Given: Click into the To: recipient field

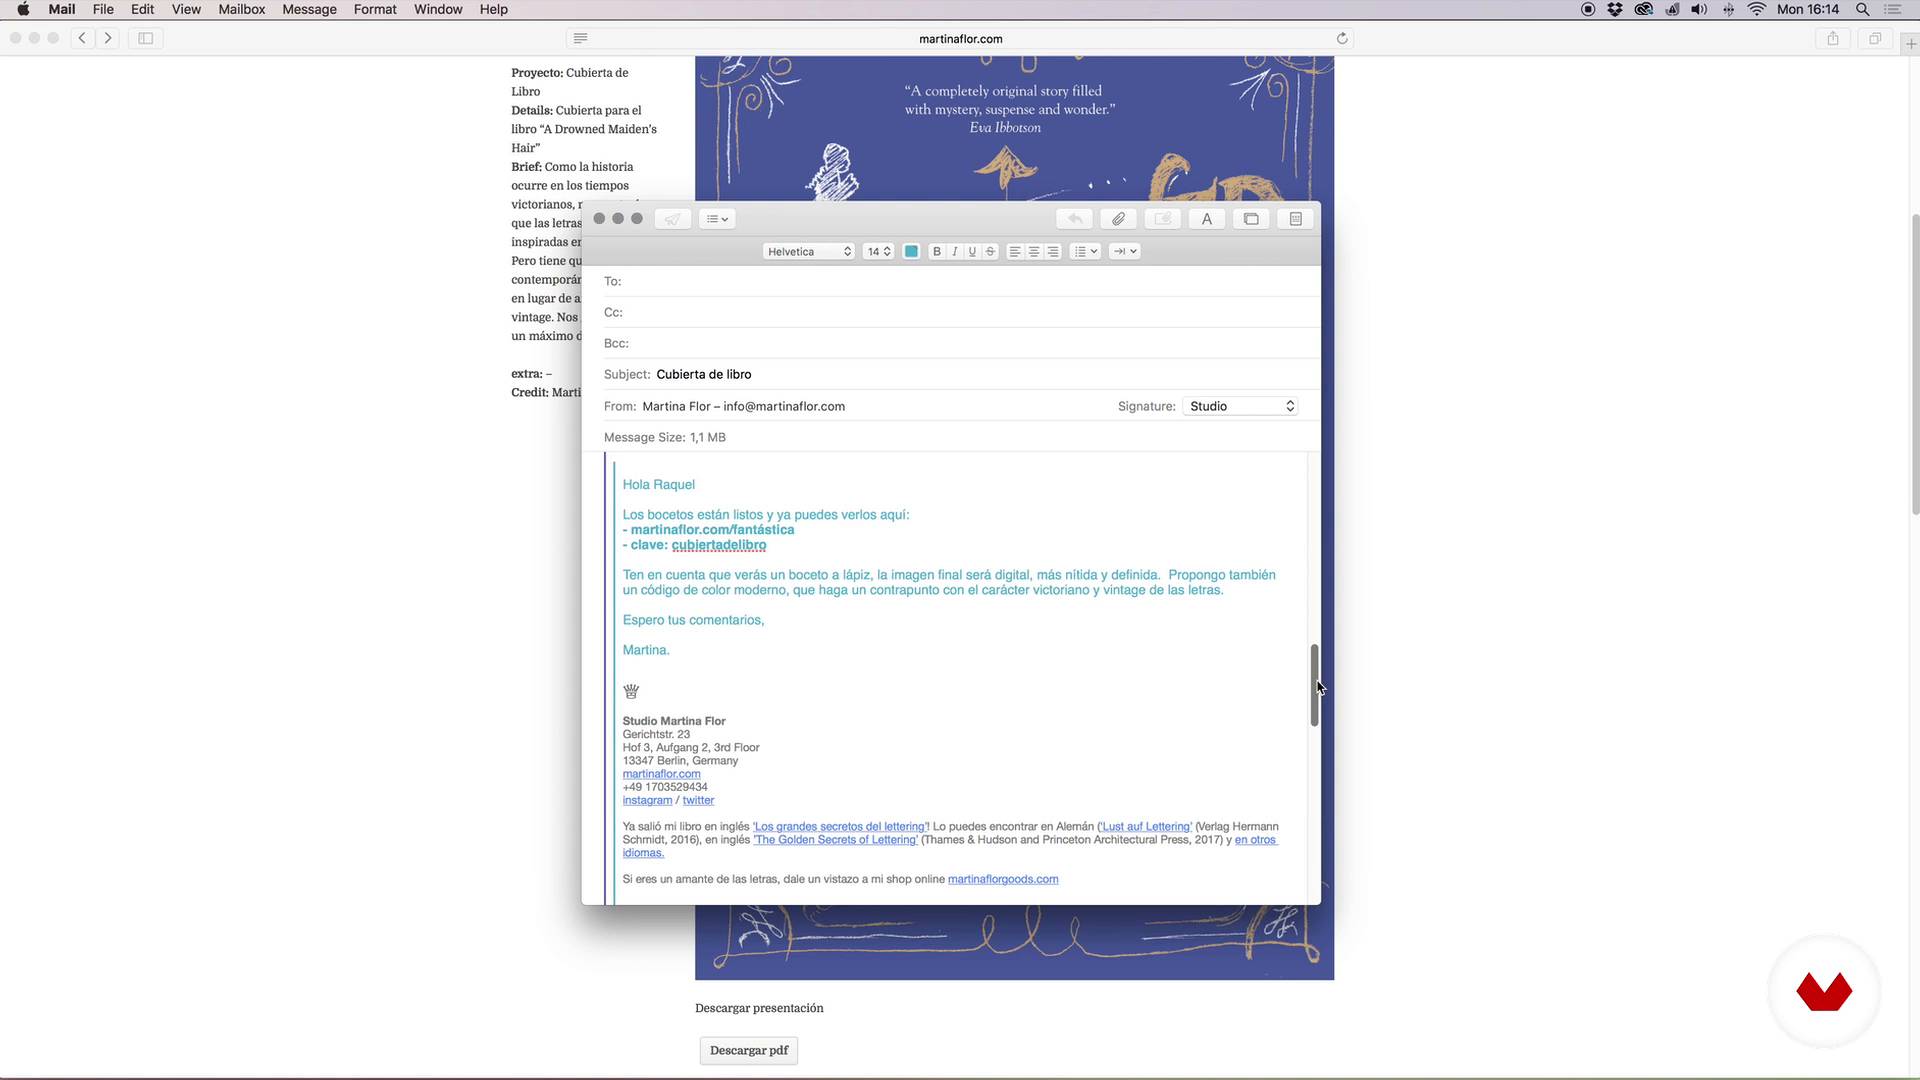Looking at the screenshot, I should (x=960, y=281).
